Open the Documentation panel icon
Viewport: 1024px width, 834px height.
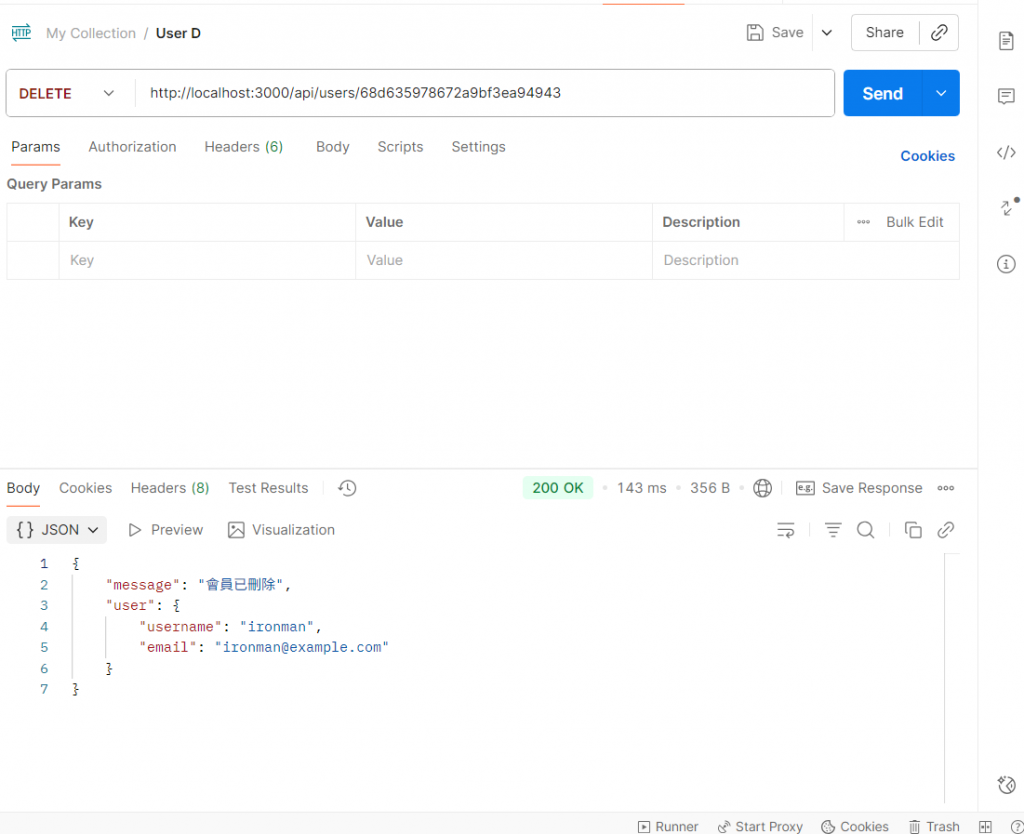tap(1006, 40)
